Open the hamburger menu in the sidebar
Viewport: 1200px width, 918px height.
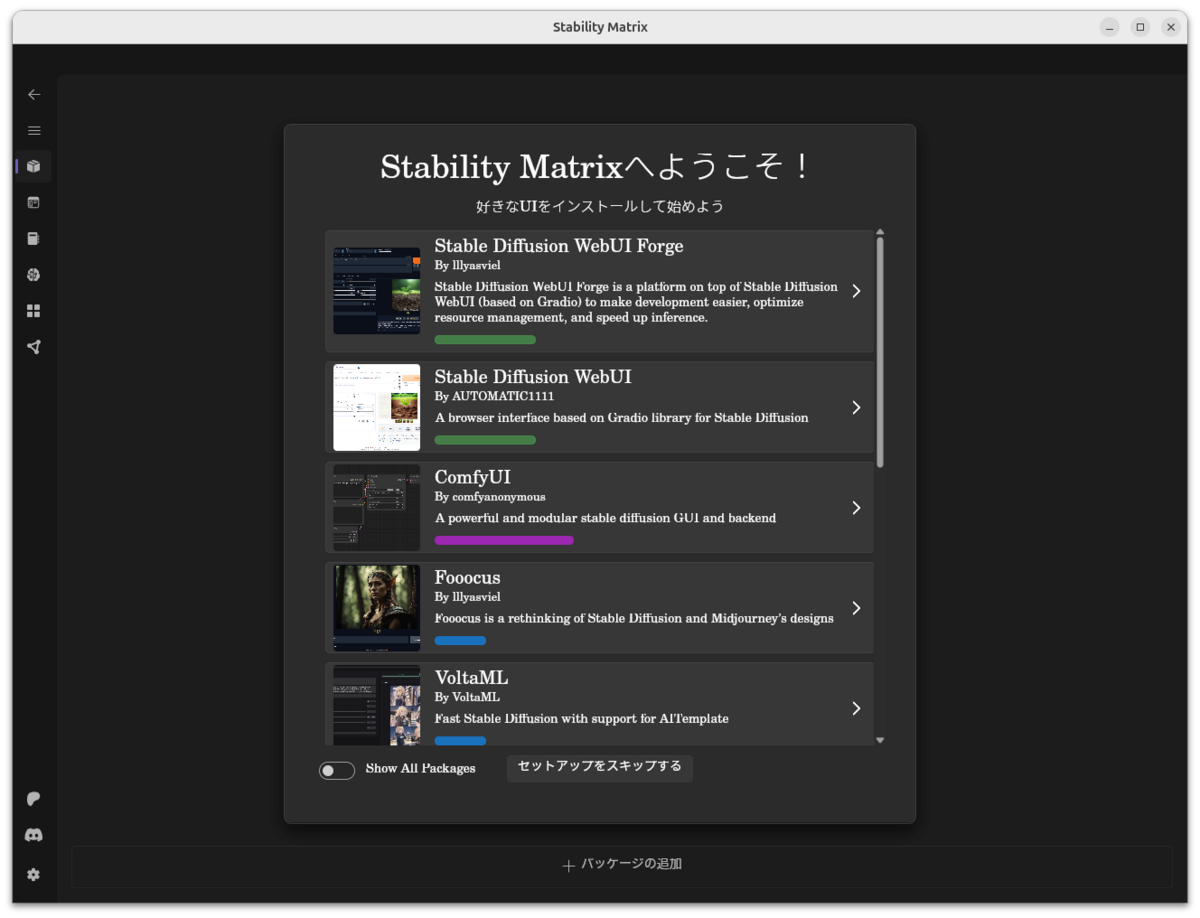(34, 130)
